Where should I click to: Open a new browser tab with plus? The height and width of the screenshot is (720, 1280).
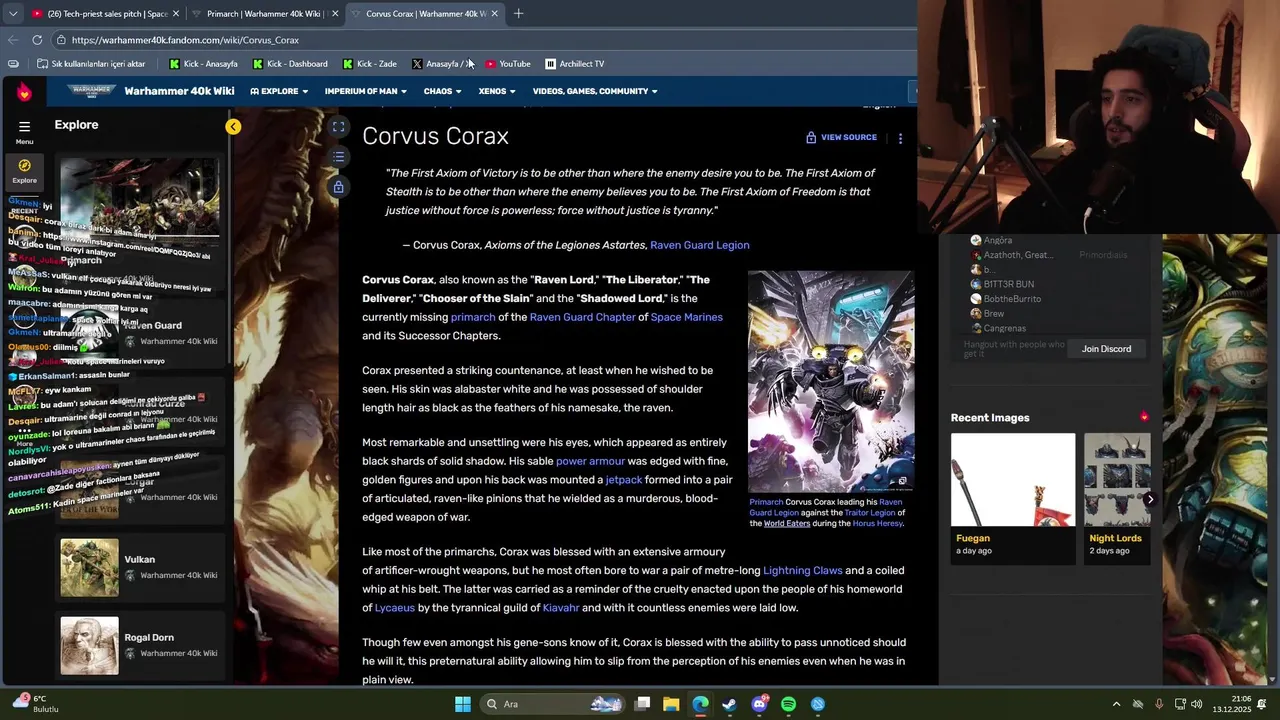519,13
